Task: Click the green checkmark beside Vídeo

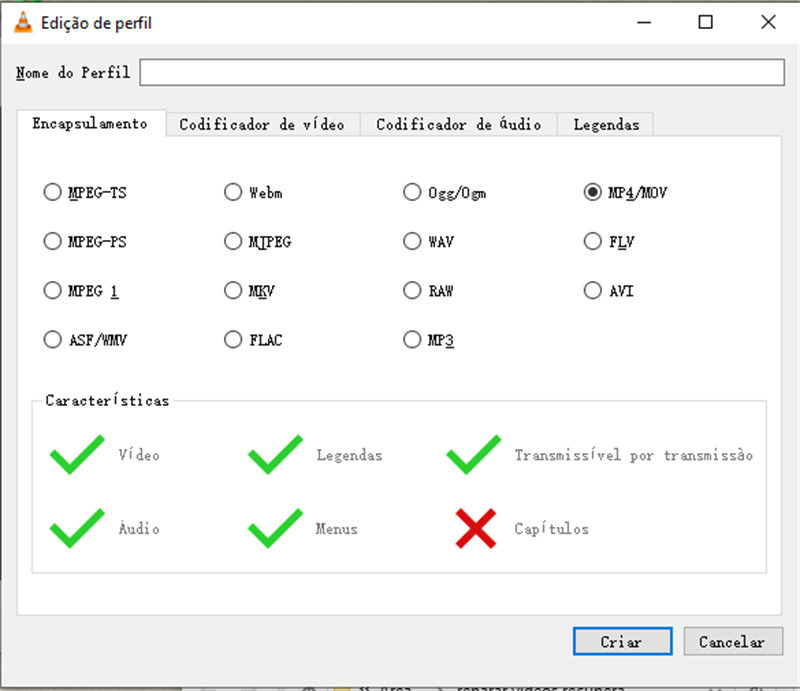Action: [x=75, y=455]
